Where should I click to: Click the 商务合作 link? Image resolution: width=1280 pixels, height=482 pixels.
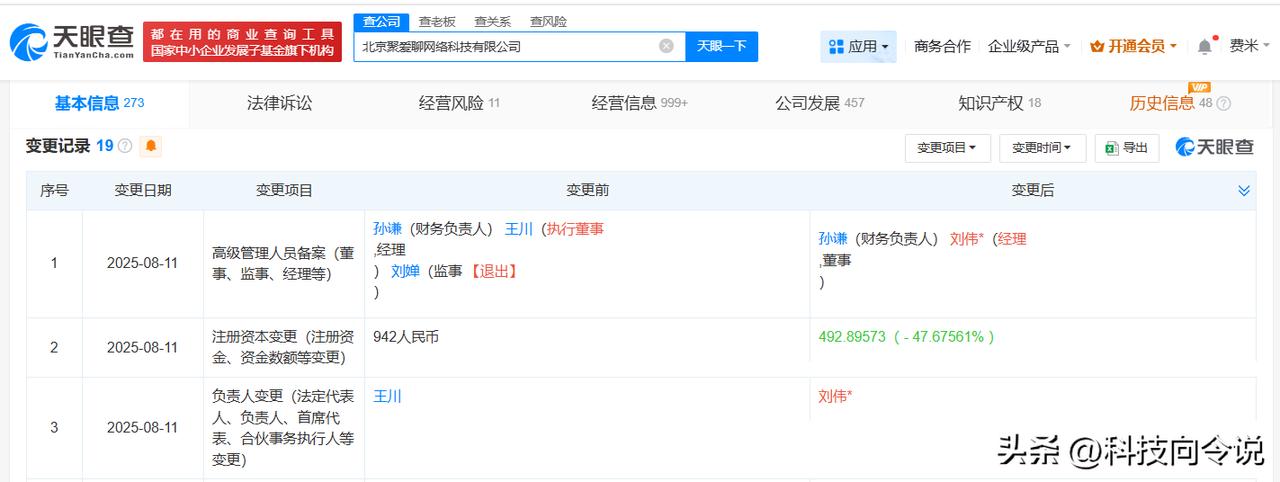click(942, 46)
